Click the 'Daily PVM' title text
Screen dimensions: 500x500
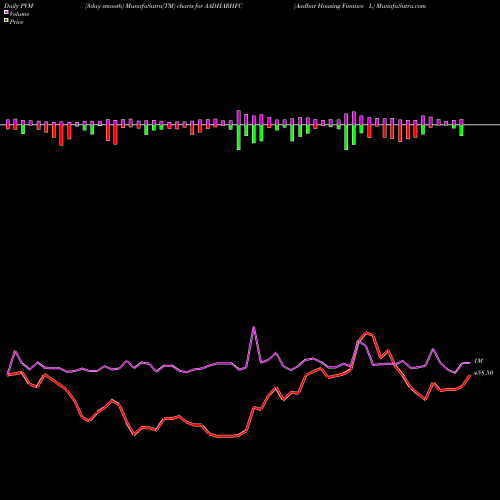point(19,6)
